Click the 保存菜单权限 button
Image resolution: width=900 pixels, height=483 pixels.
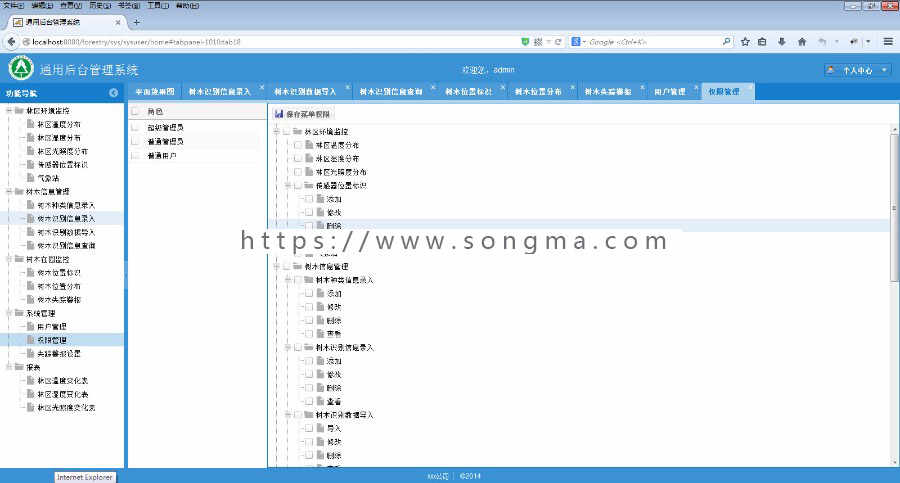303,114
